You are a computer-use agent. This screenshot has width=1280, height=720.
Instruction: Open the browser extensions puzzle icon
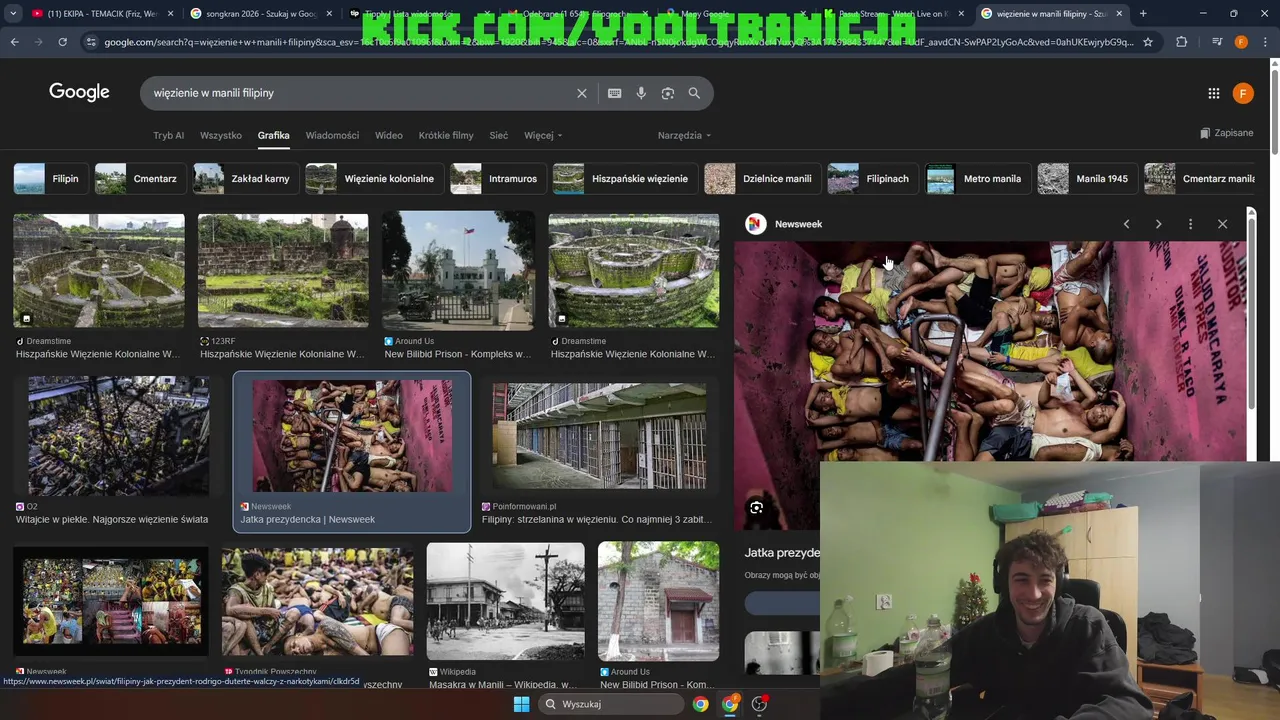tap(1182, 42)
